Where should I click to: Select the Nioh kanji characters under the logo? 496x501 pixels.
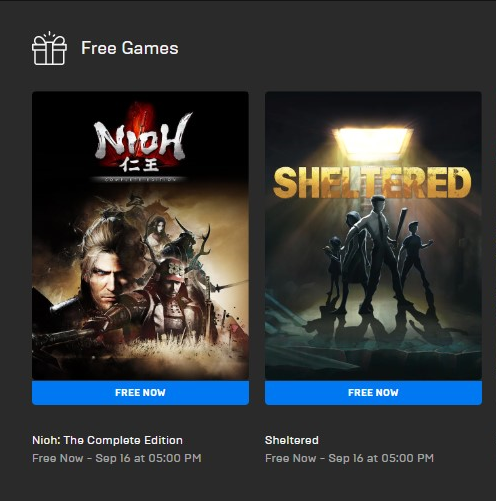[x=140, y=165]
